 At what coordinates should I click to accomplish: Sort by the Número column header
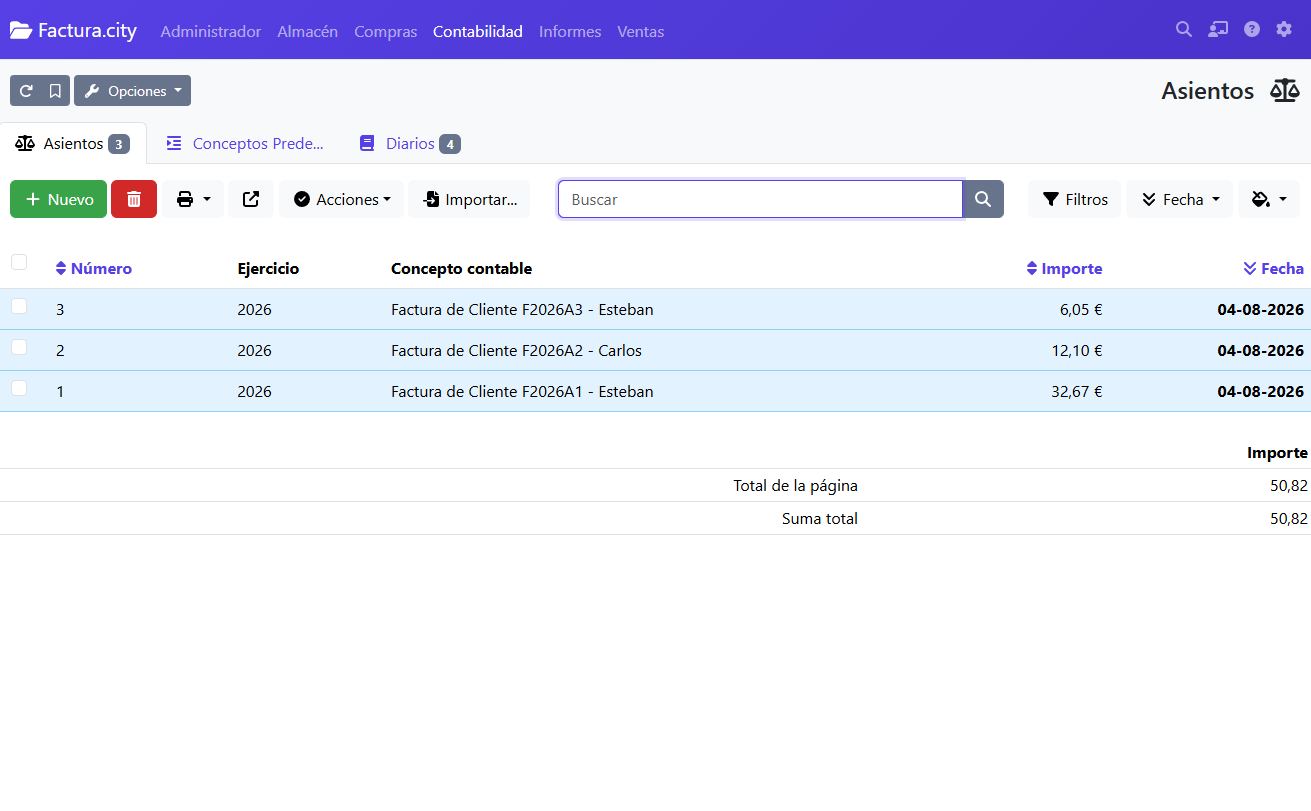click(x=94, y=268)
